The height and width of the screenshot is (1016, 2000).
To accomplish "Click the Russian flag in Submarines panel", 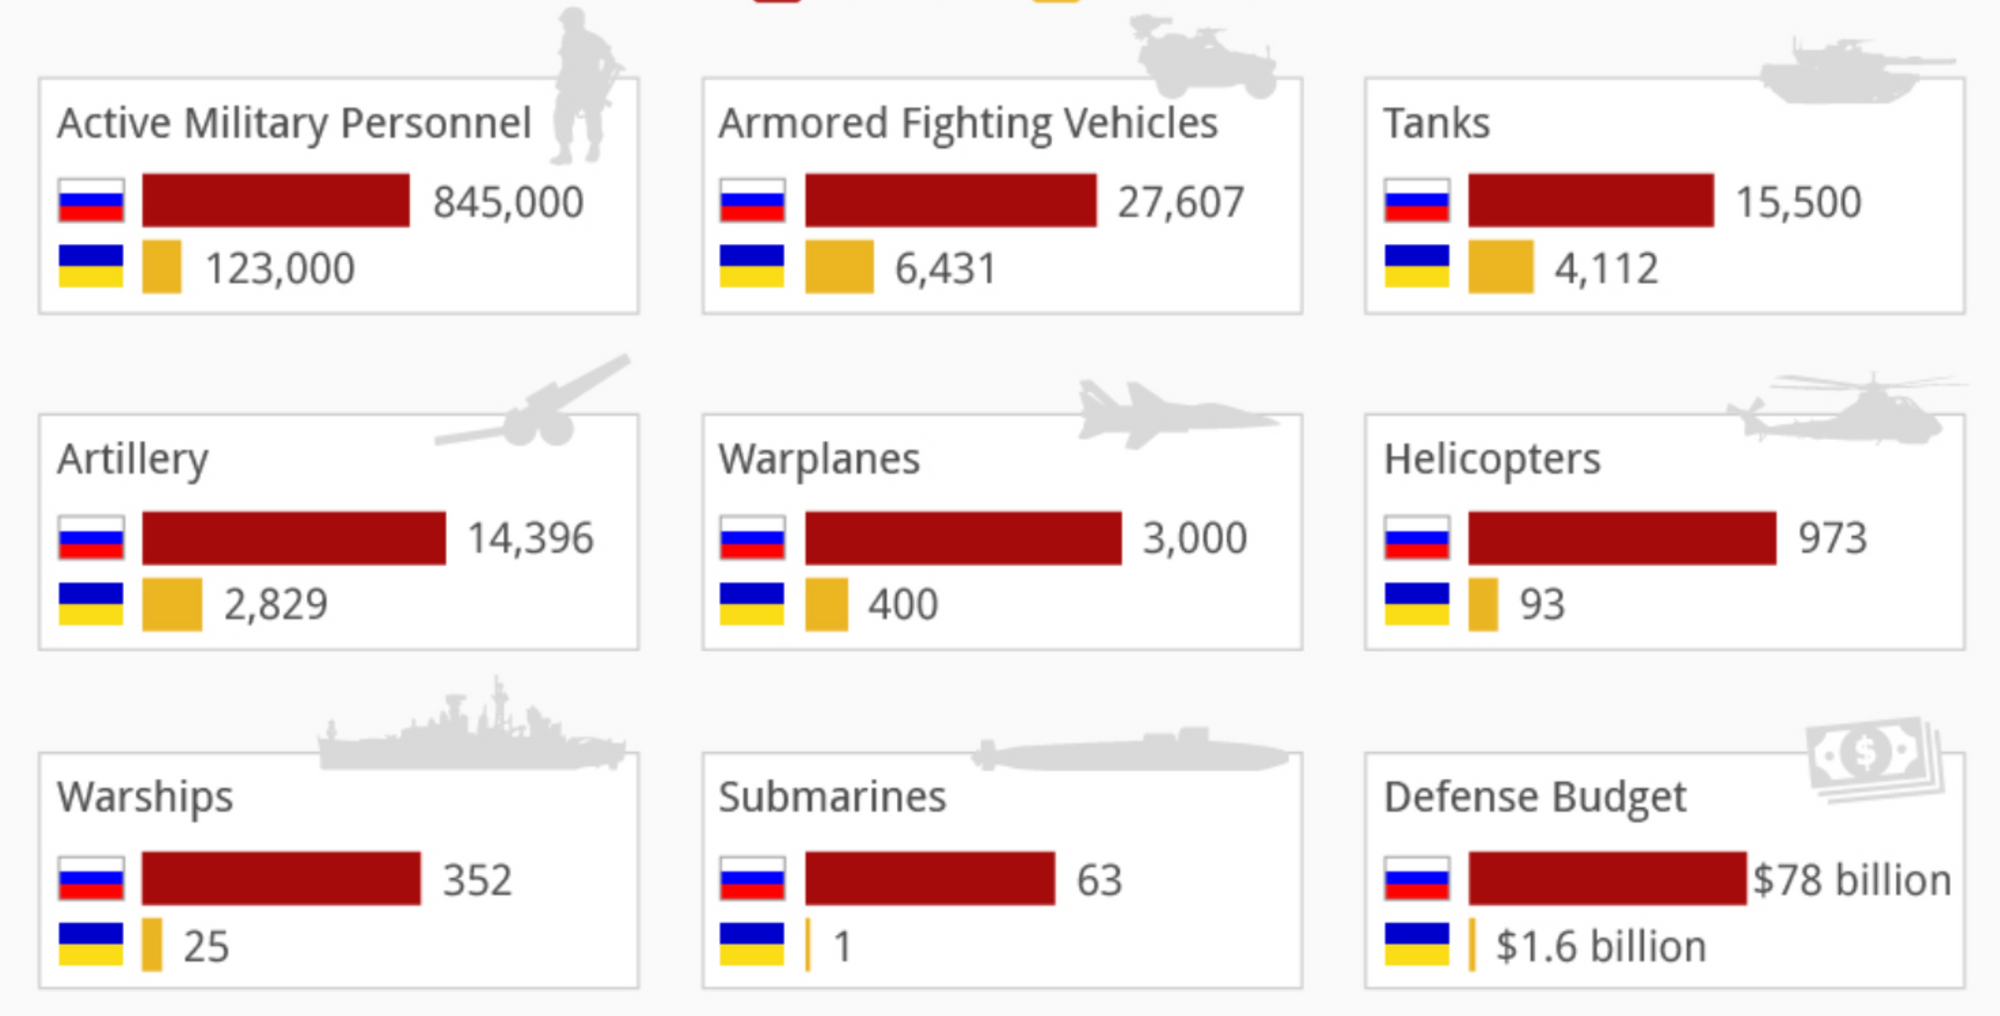I will click(x=752, y=879).
